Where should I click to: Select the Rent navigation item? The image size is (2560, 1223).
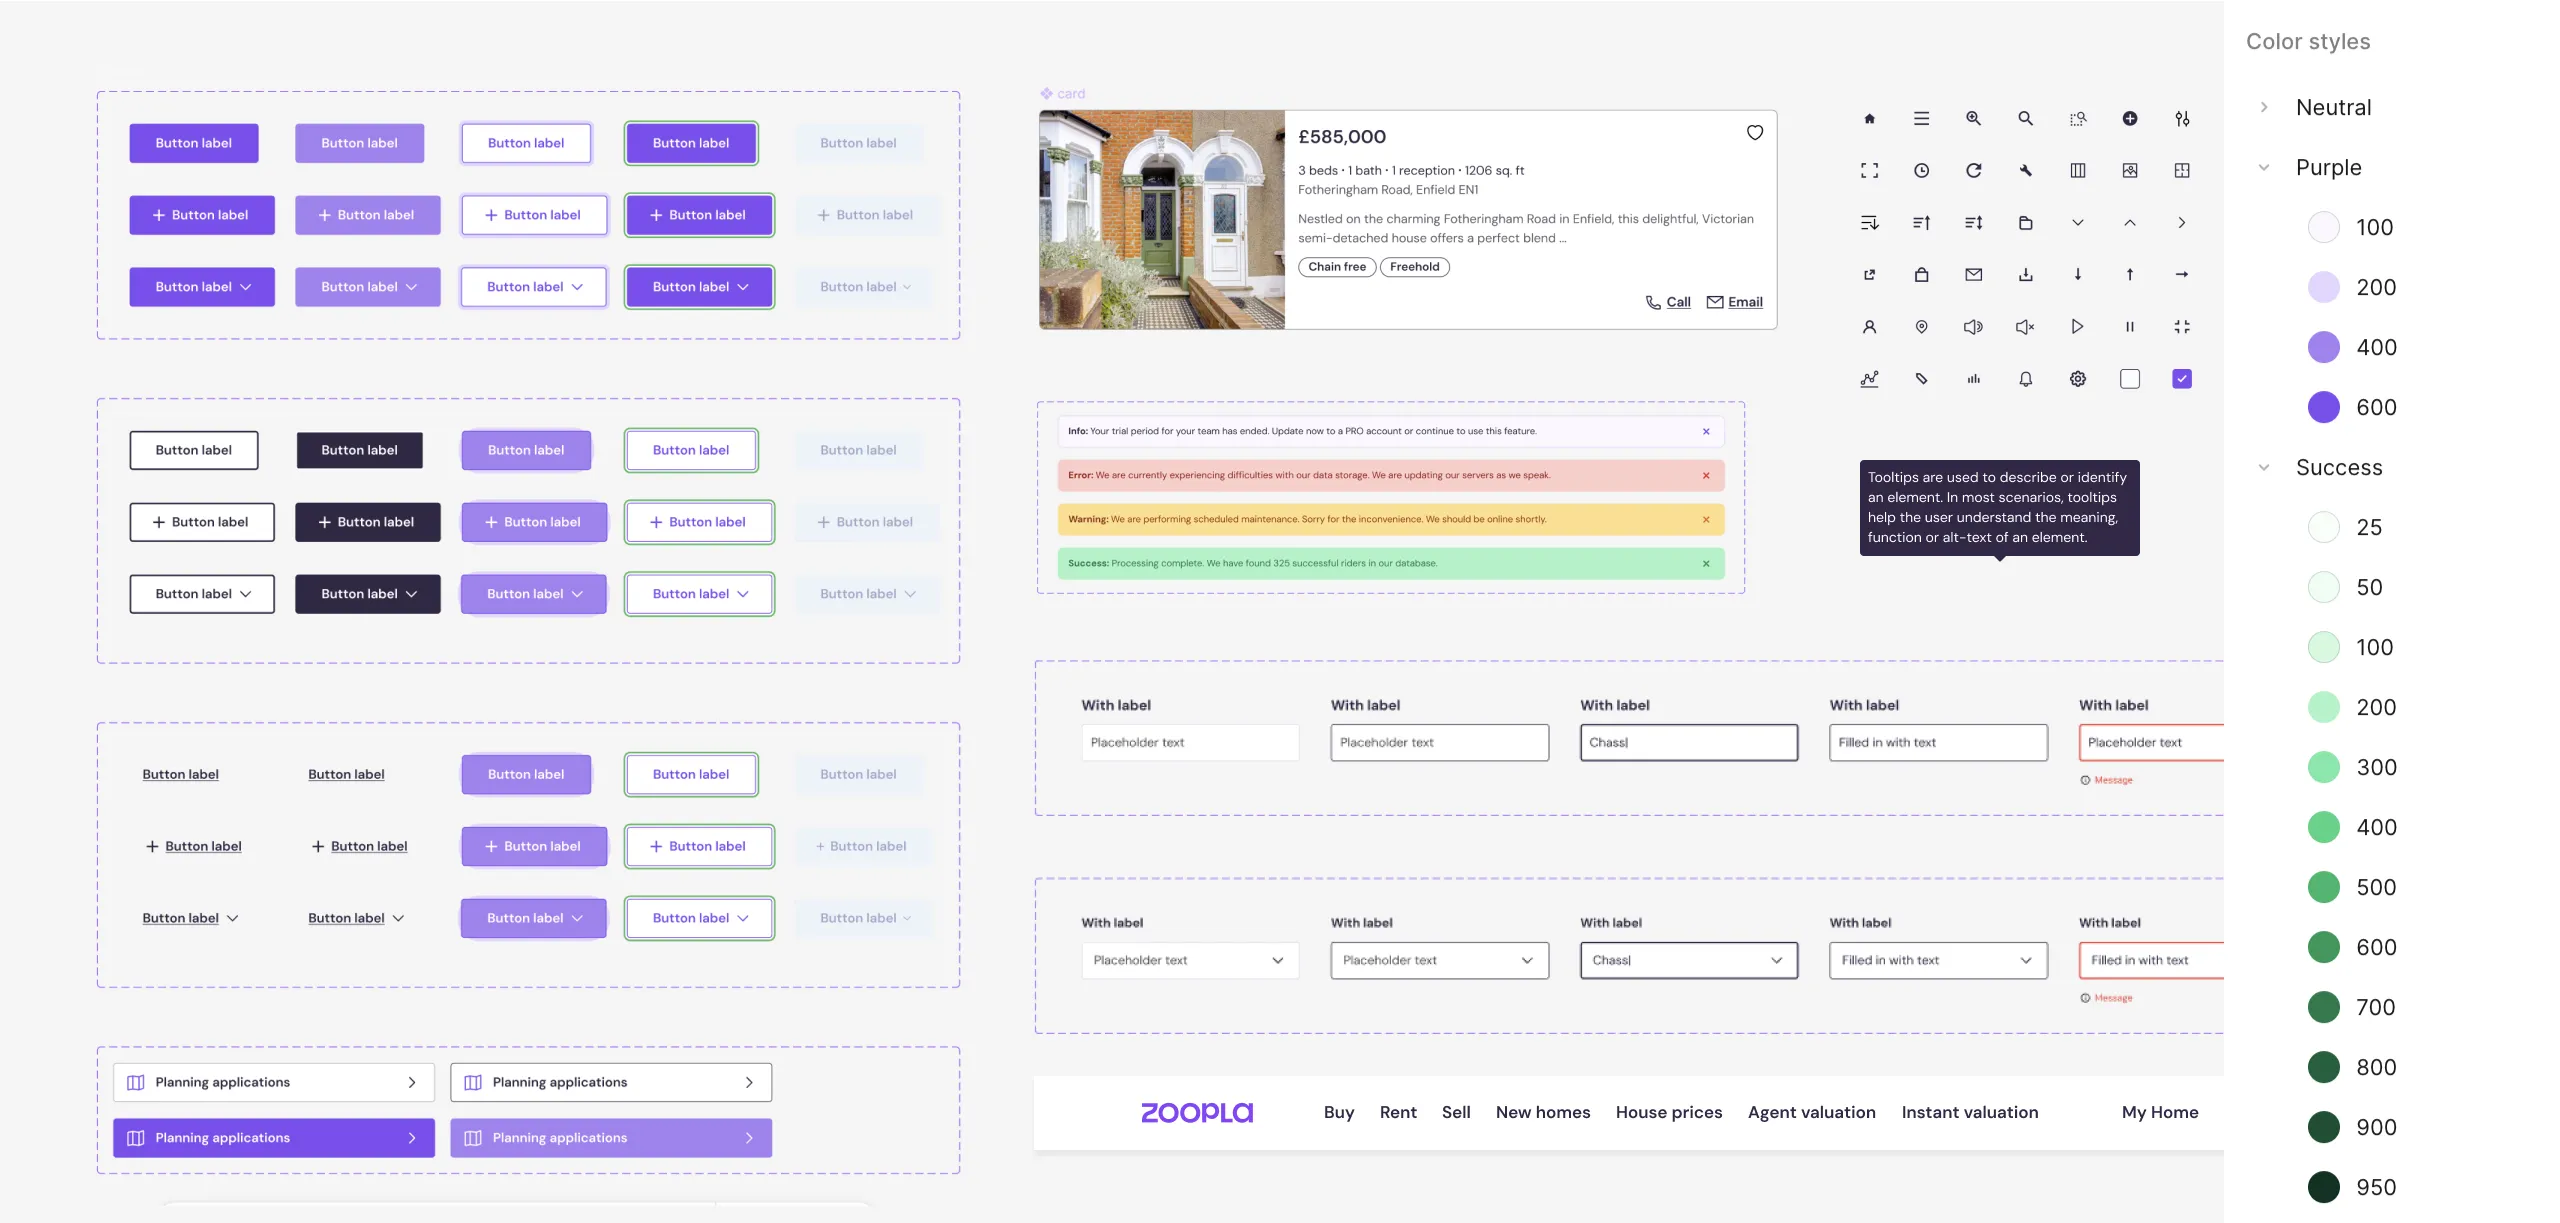[x=1397, y=1112]
